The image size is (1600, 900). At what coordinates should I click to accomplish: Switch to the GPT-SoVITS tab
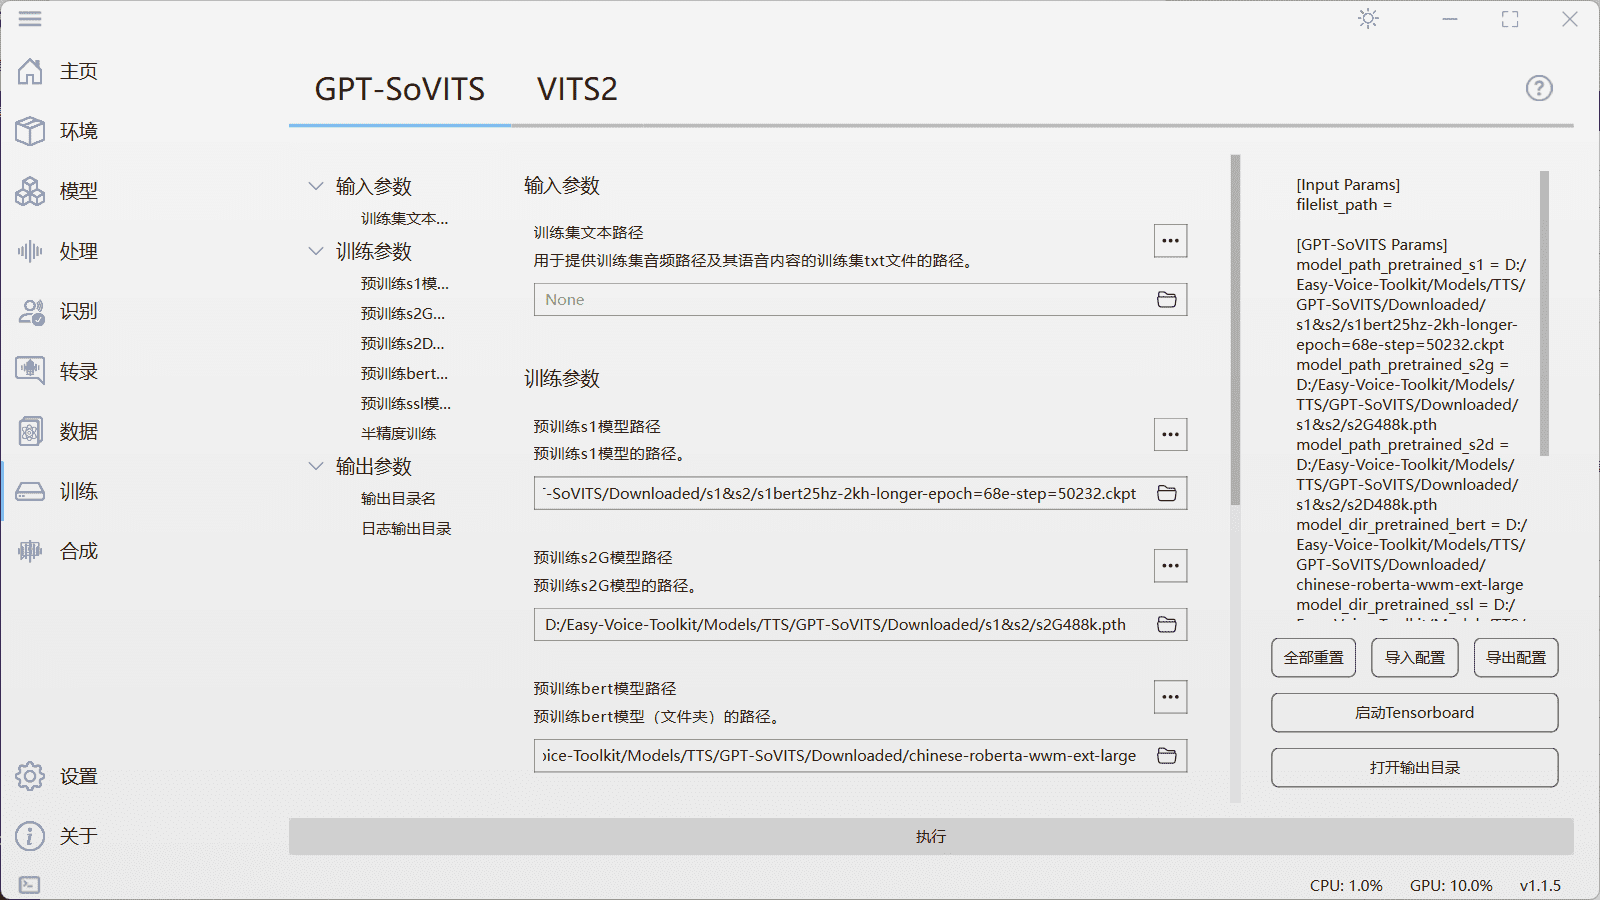point(399,89)
